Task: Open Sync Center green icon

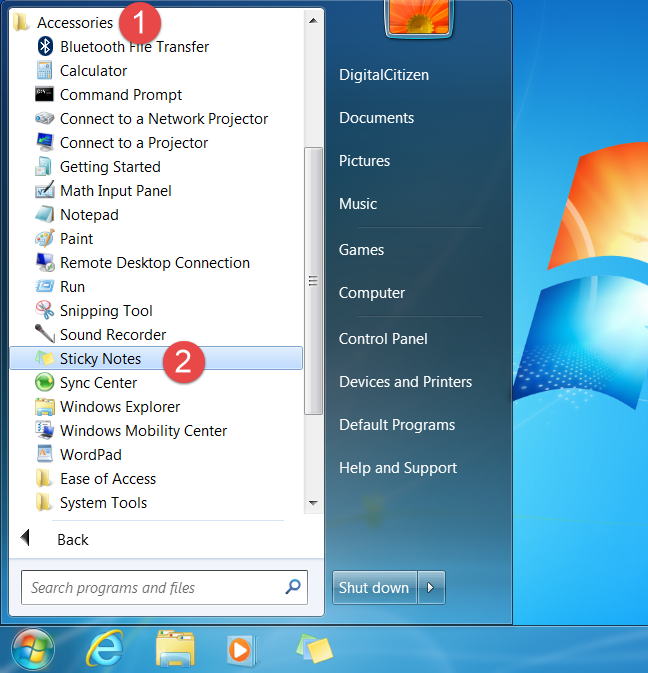Action: point(45,382)
